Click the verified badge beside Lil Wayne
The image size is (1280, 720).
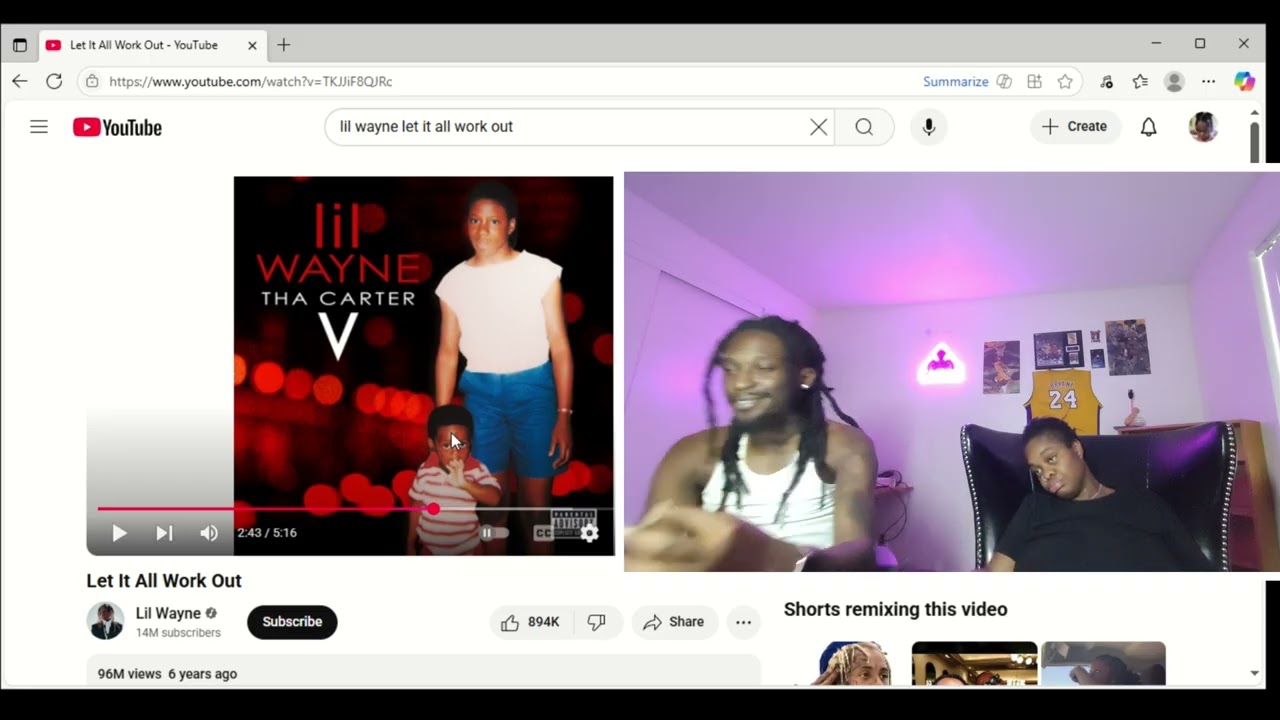pyautogui.click(x=211, y=613)
